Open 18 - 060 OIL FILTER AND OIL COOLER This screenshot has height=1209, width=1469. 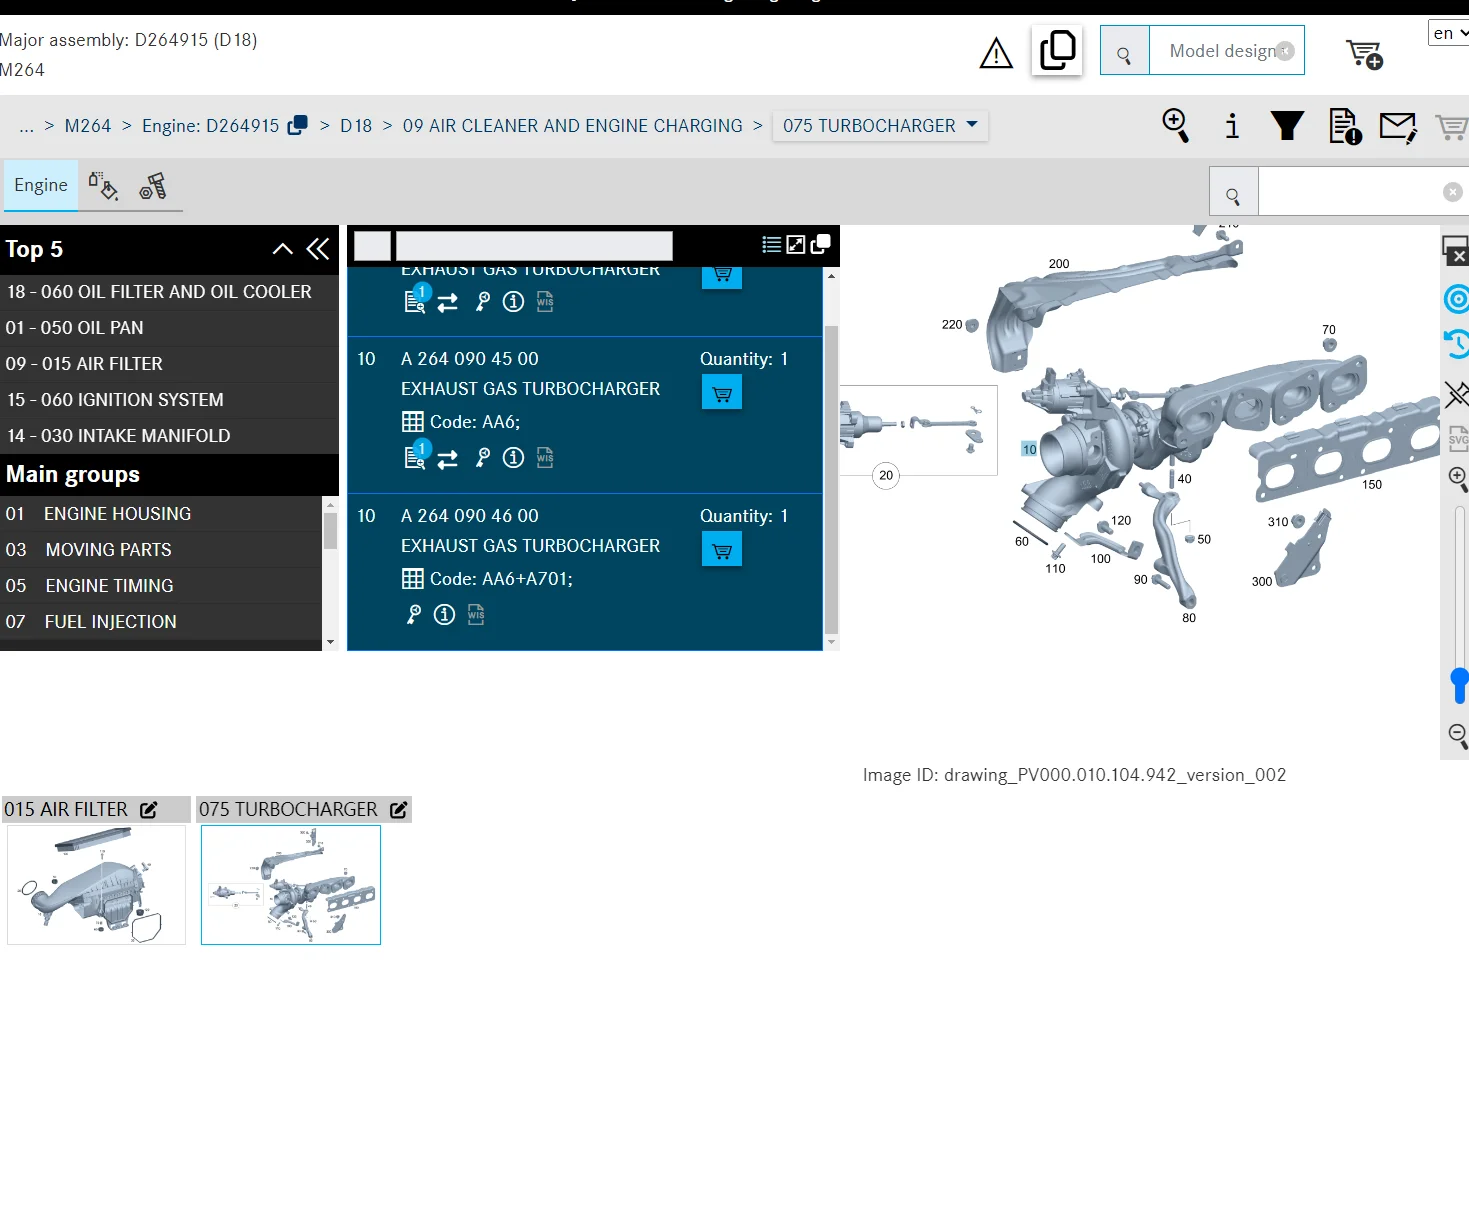pyautogui.click(x=169, y=292)
